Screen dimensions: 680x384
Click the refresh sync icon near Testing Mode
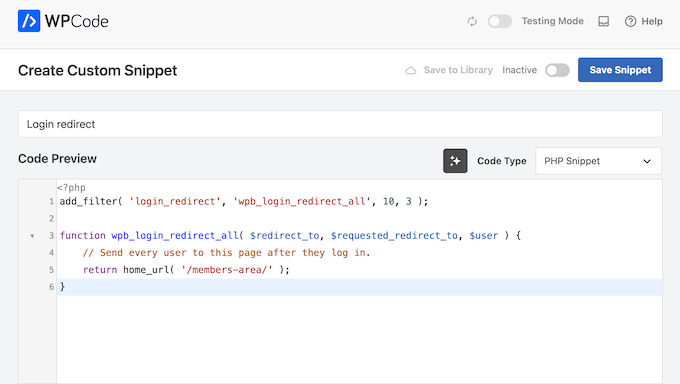[472, 21]
